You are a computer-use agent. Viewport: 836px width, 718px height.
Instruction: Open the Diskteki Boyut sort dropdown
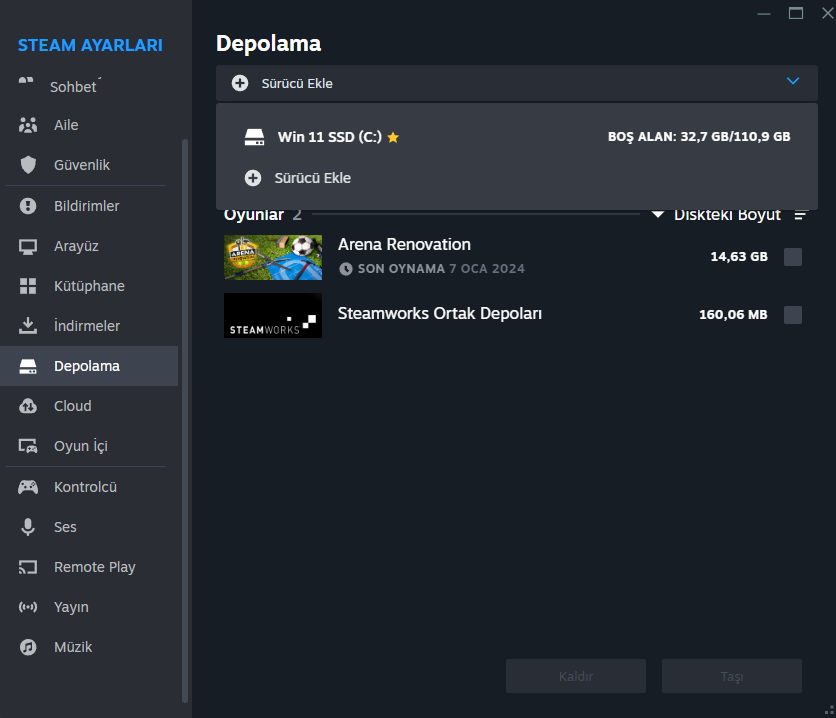point(716,214)
